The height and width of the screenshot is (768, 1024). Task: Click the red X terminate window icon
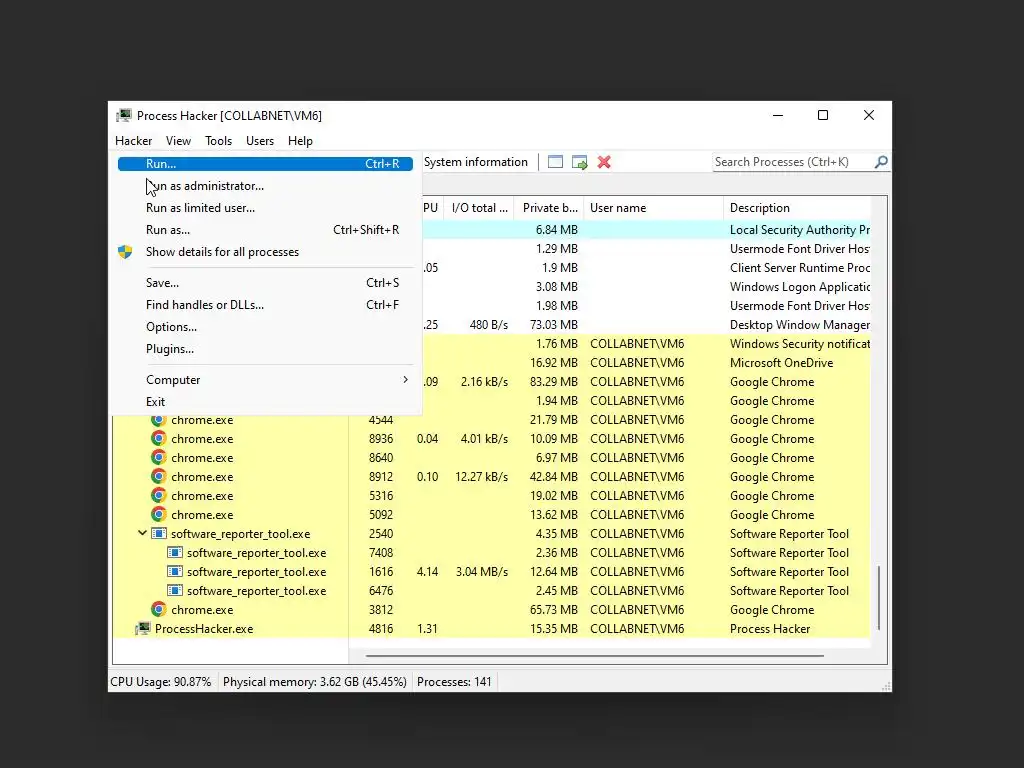(604, 162)
